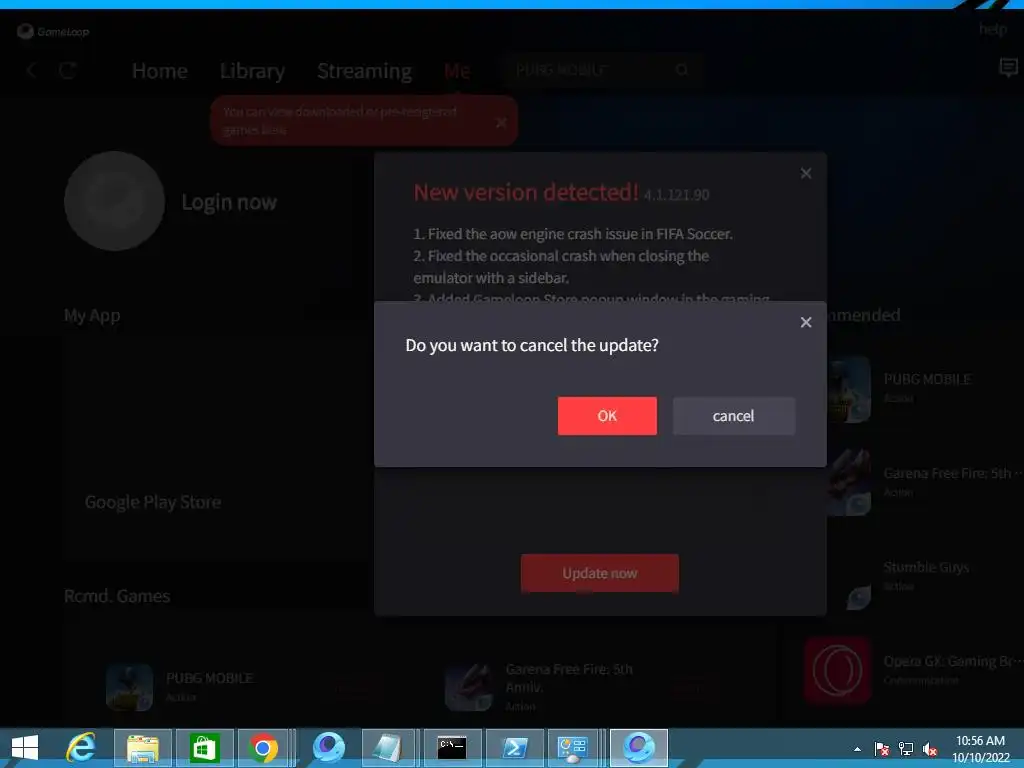Image resolution: width=1024 pixels, height=768 pixels.
Task: Open PowerShell from taskbar
Action: [515, 748]
